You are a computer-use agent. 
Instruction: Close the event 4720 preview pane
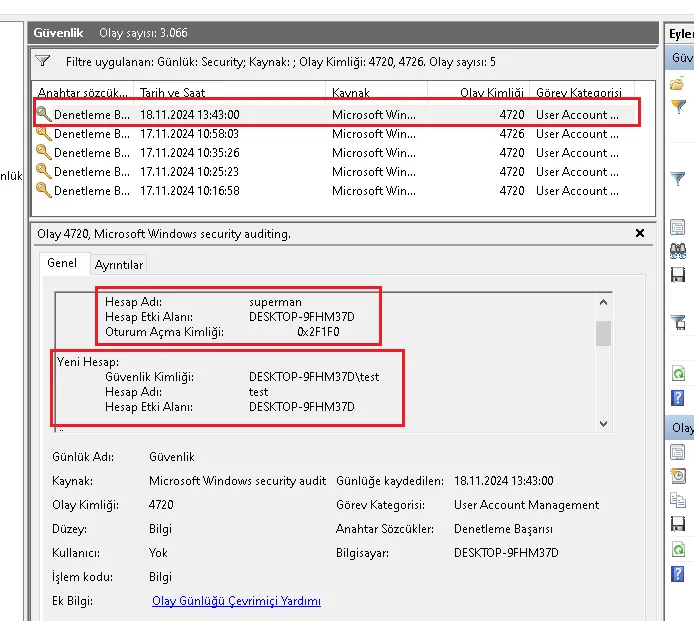(x=640, y=233)
